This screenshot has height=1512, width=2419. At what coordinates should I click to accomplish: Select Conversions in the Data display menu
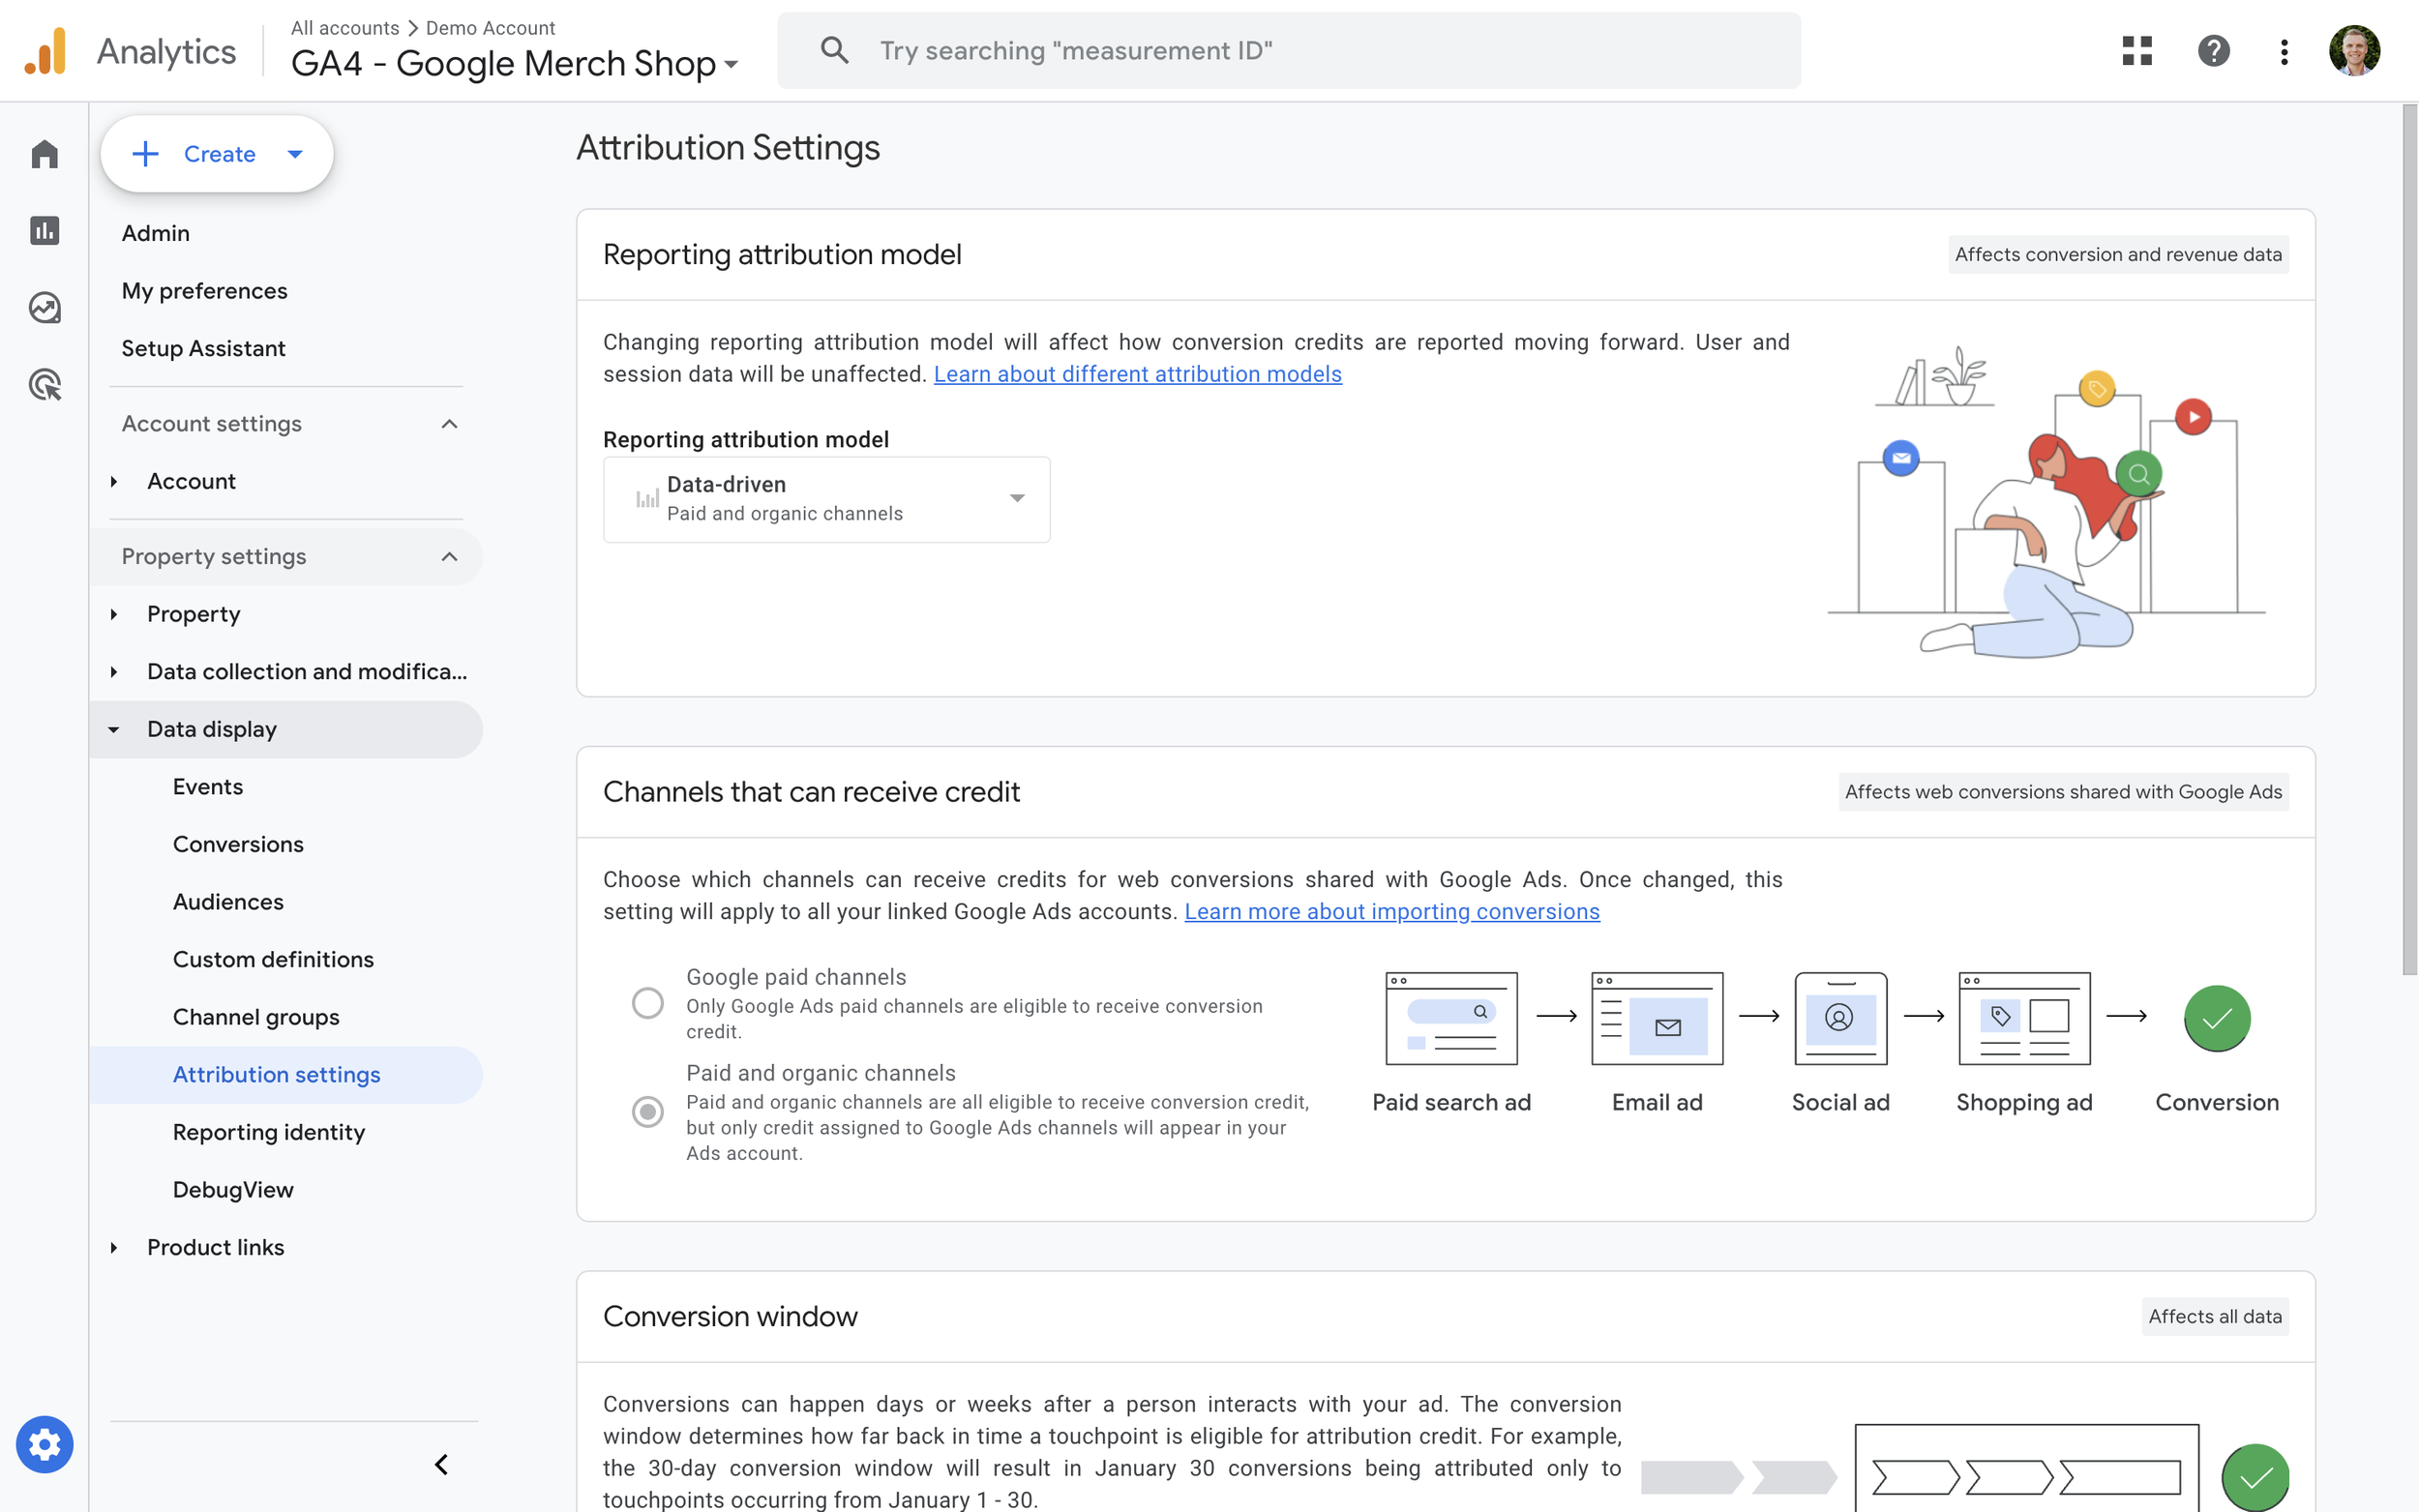(x=238, y=844)
